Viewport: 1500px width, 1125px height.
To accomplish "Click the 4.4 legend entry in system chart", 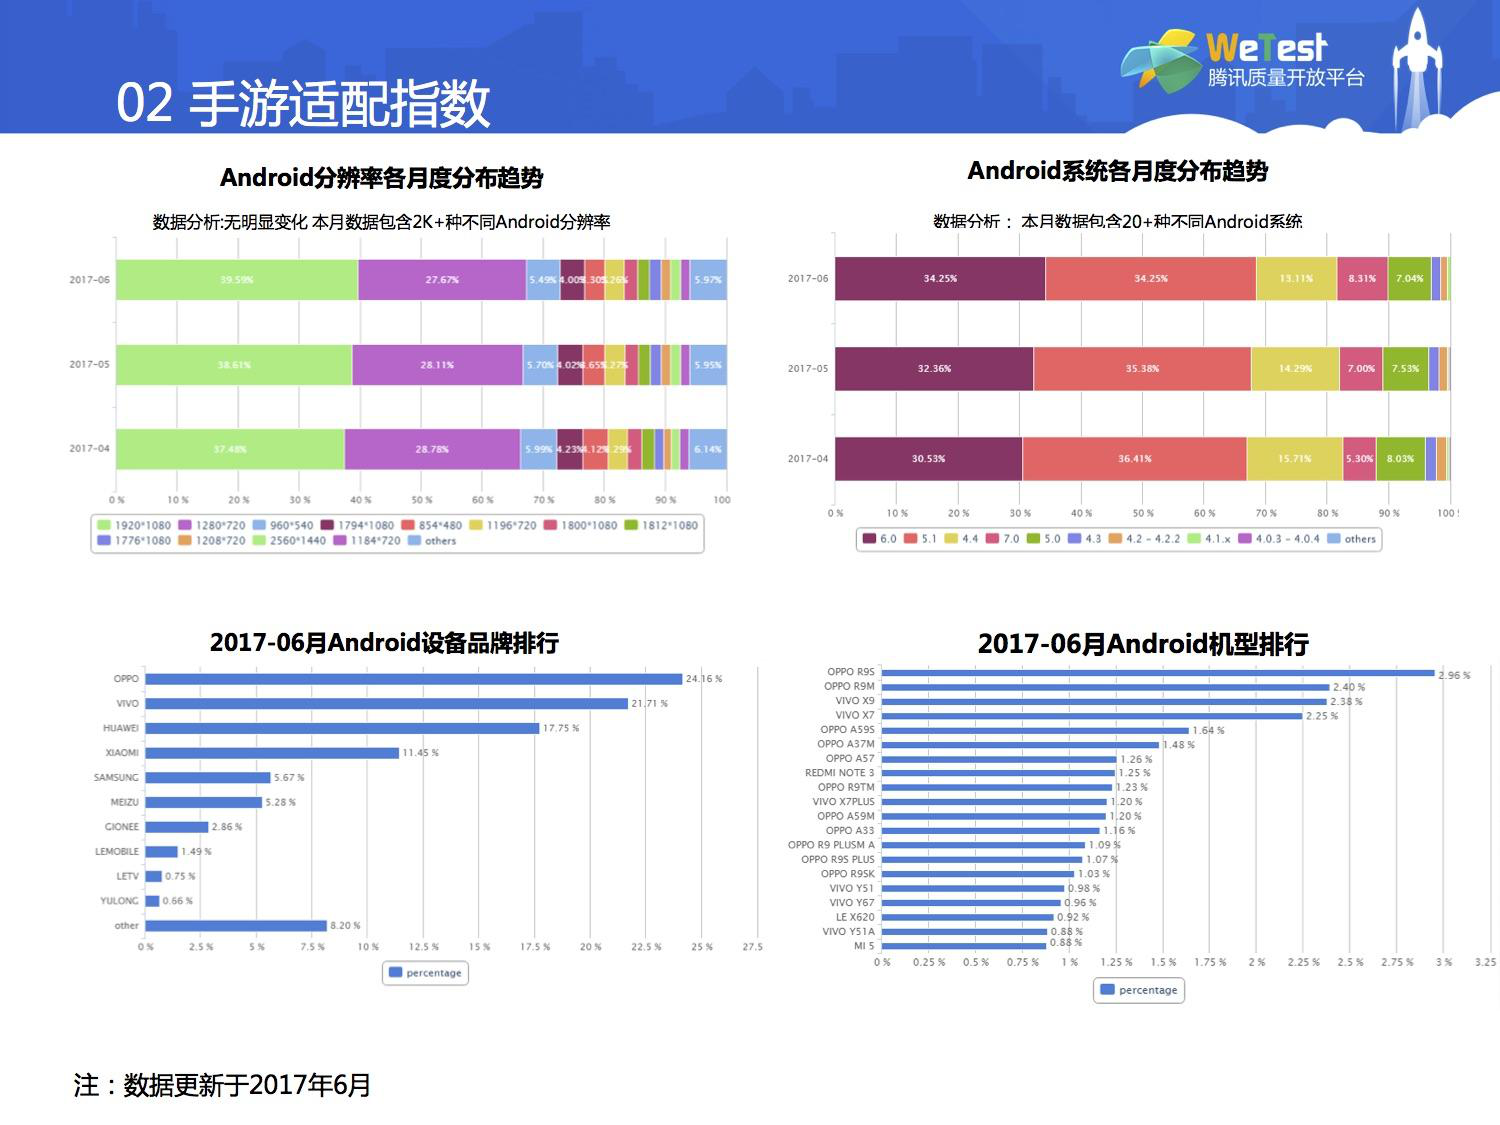I will coord(961,539).
